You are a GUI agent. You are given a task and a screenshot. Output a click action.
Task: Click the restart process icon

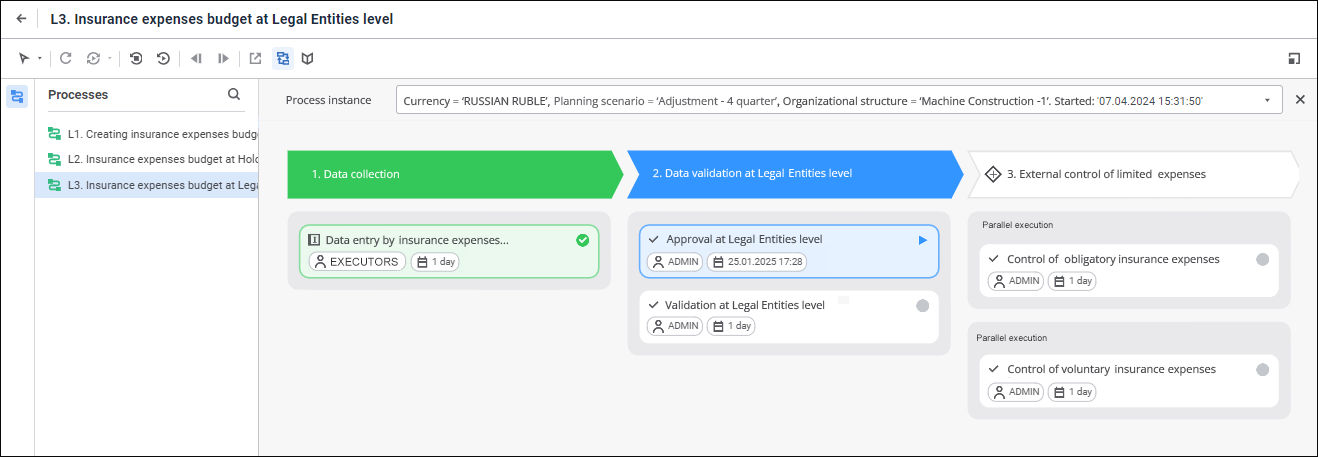pyautogui.click(x=163, y=59)
